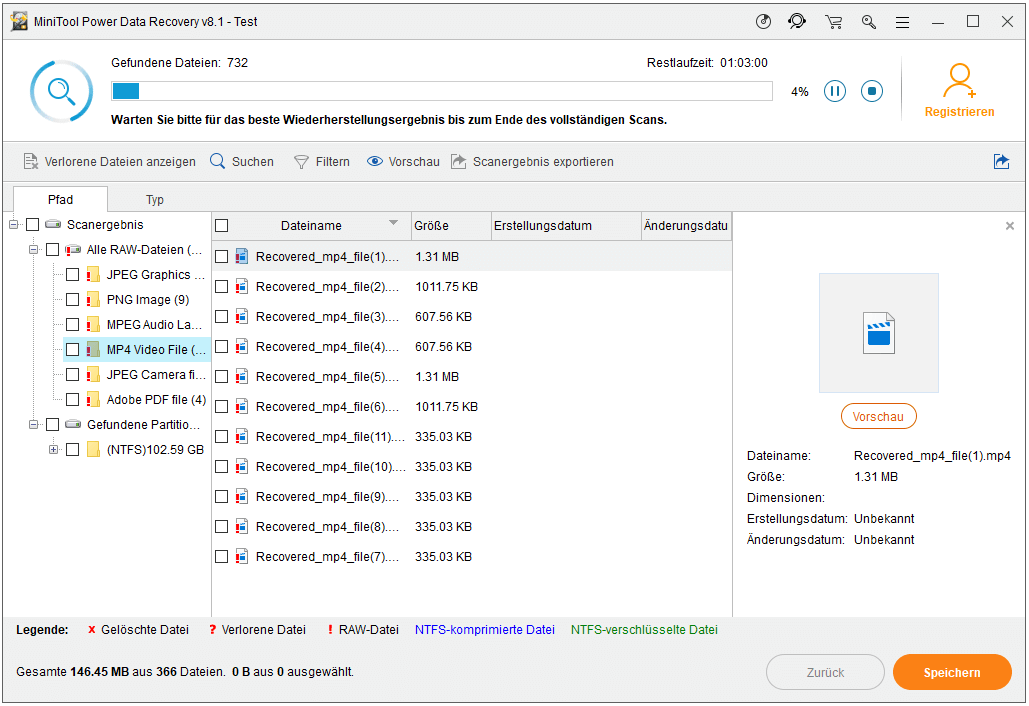Check the Scanergebnis checkbox

pos(32,224)
